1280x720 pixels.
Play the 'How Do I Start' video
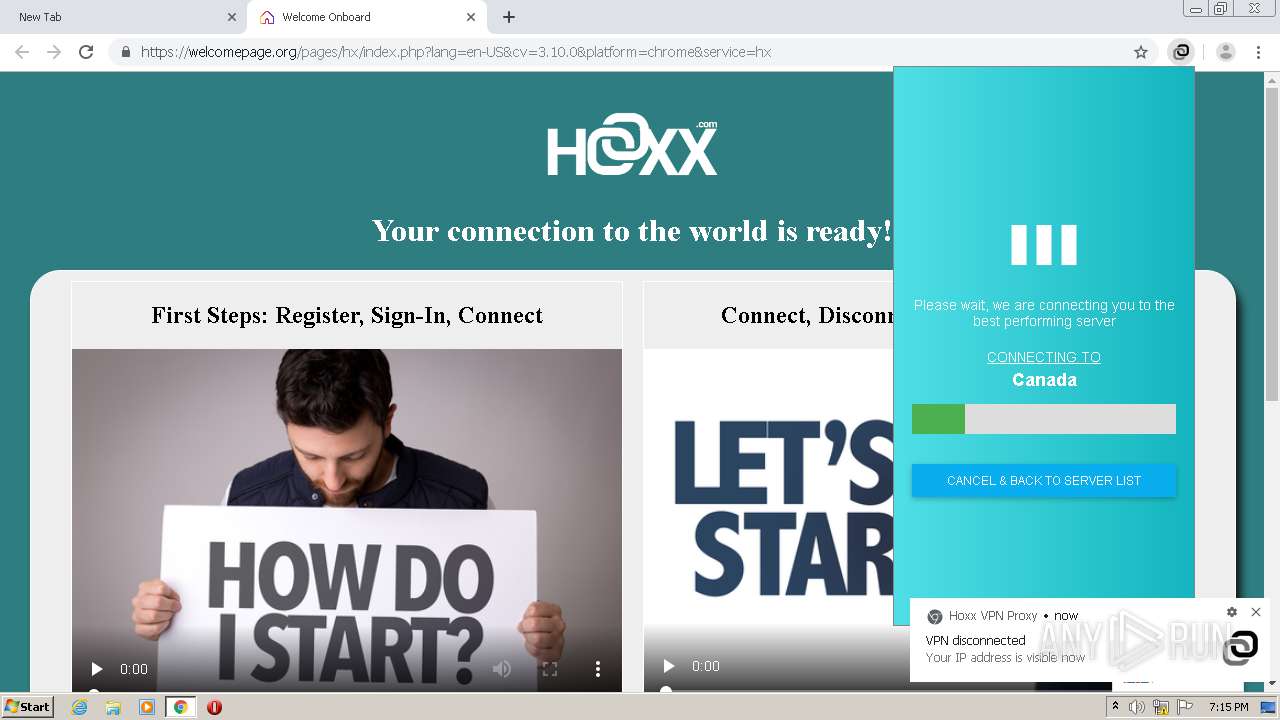point(97,669)
